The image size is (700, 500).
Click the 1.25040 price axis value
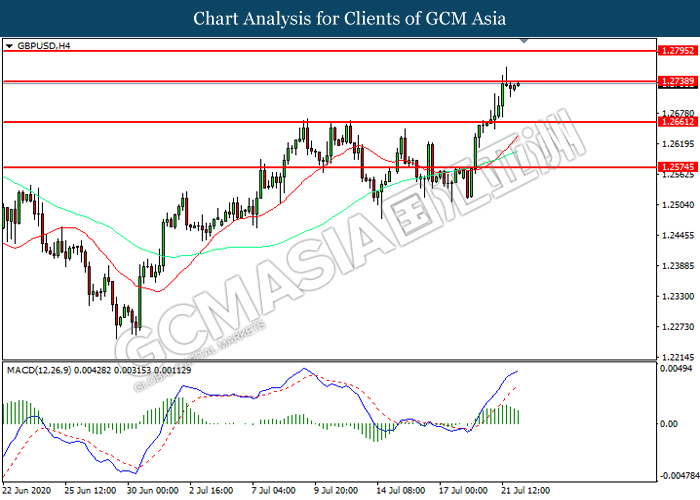[x=676, y=205]
